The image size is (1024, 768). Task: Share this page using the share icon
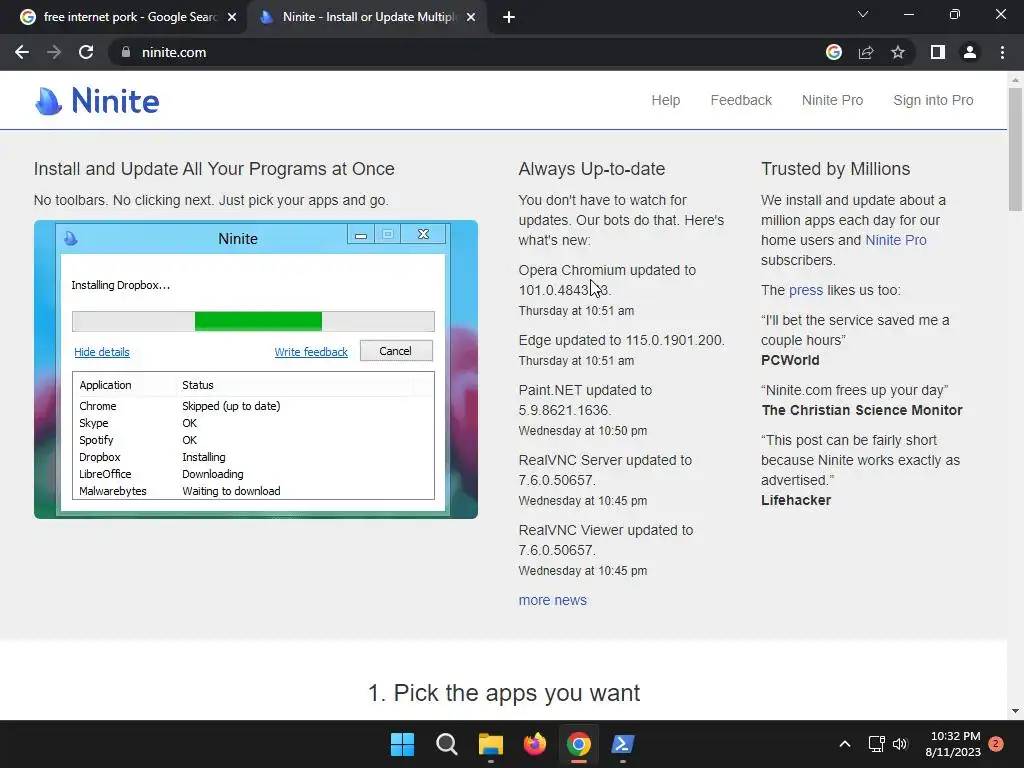point(866,52)
